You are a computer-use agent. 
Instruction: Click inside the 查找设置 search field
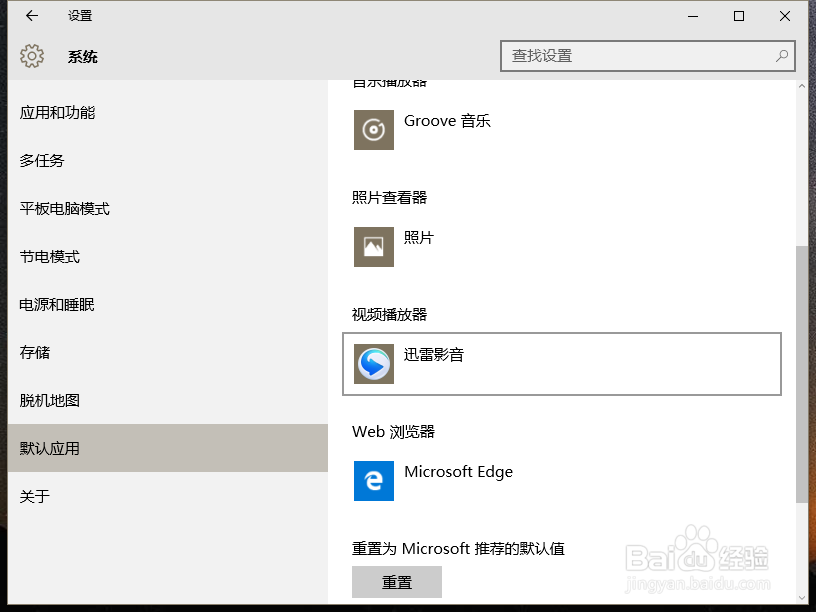pos(620,56)
